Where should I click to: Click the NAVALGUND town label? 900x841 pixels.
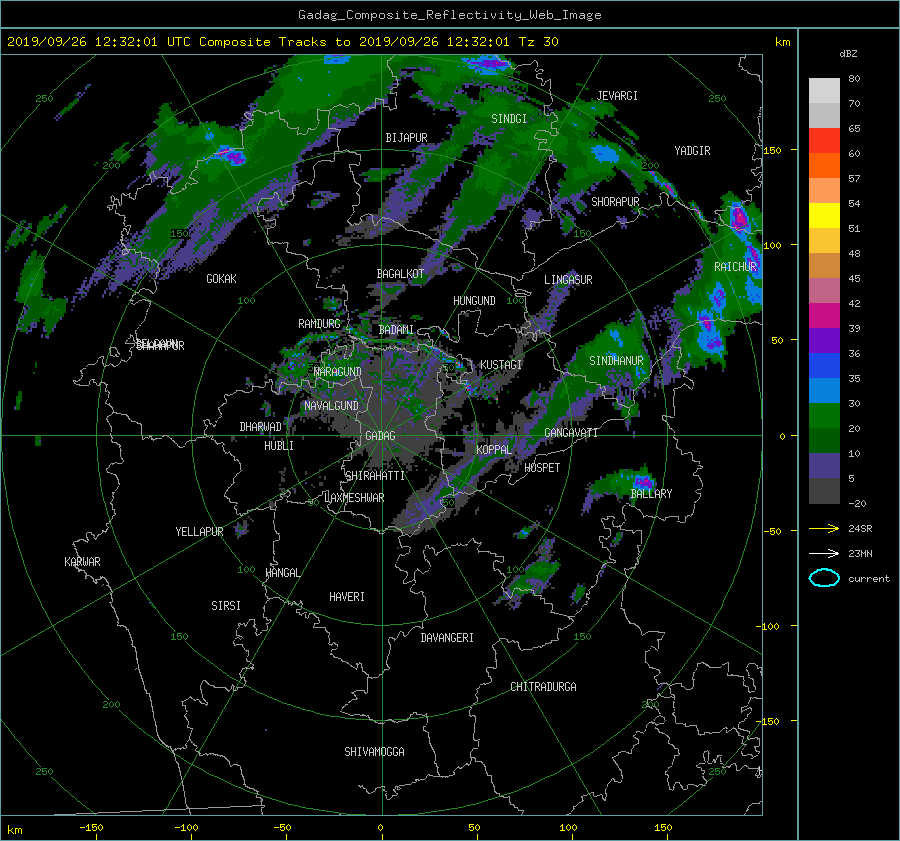click(x=331, y=405)
